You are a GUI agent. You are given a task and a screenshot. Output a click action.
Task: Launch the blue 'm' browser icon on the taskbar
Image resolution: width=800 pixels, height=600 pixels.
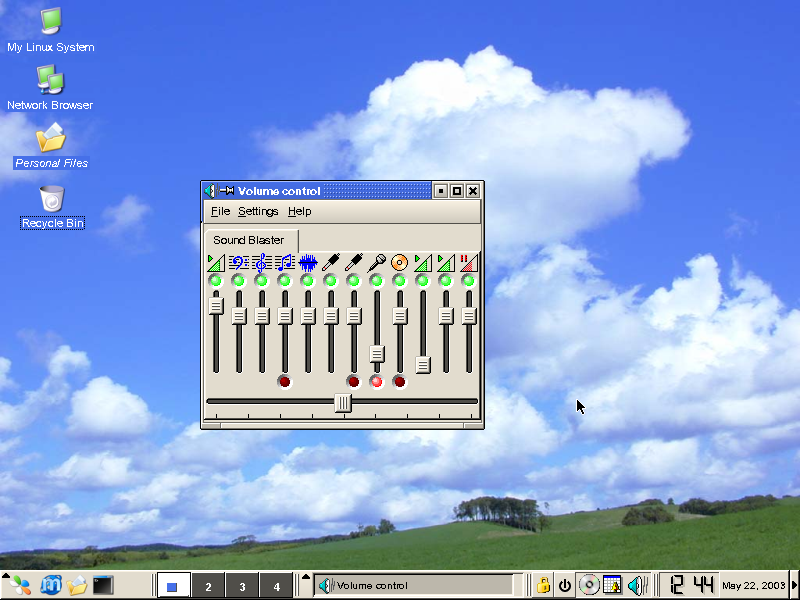point(51,585)
